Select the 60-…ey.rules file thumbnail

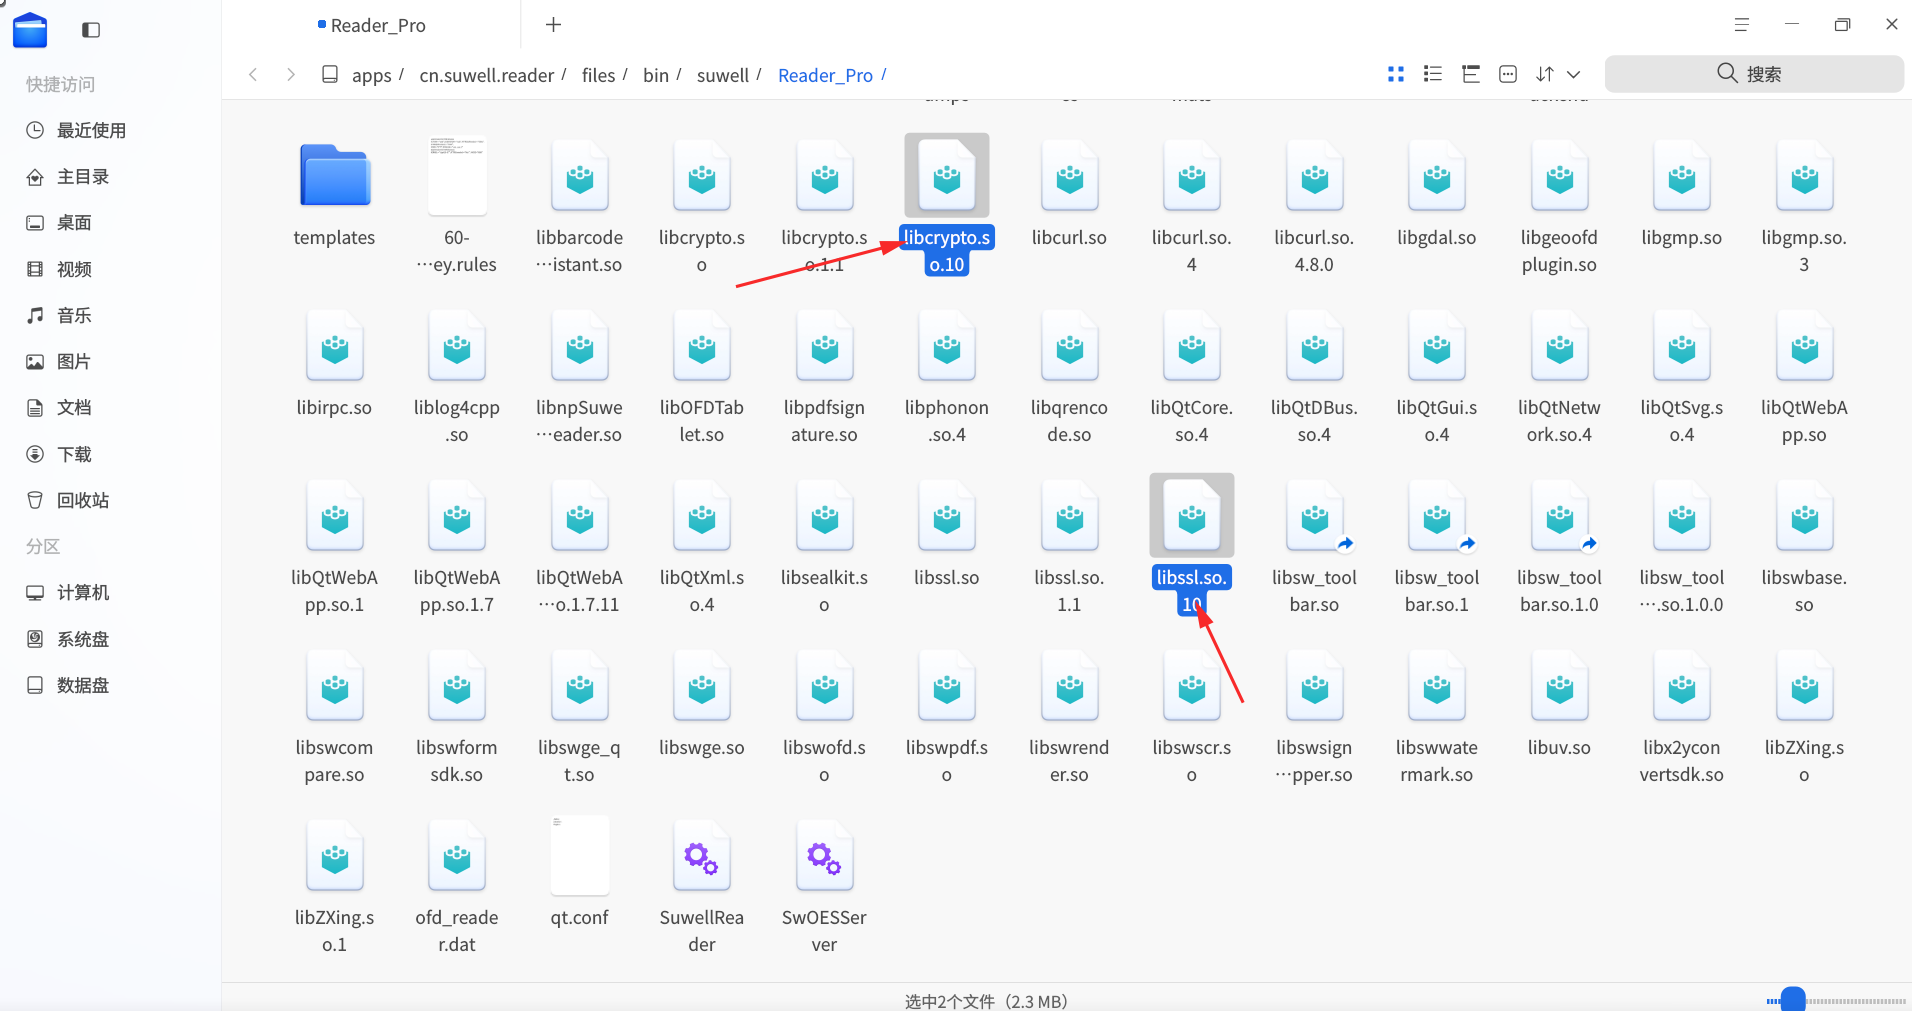[457, 176]
